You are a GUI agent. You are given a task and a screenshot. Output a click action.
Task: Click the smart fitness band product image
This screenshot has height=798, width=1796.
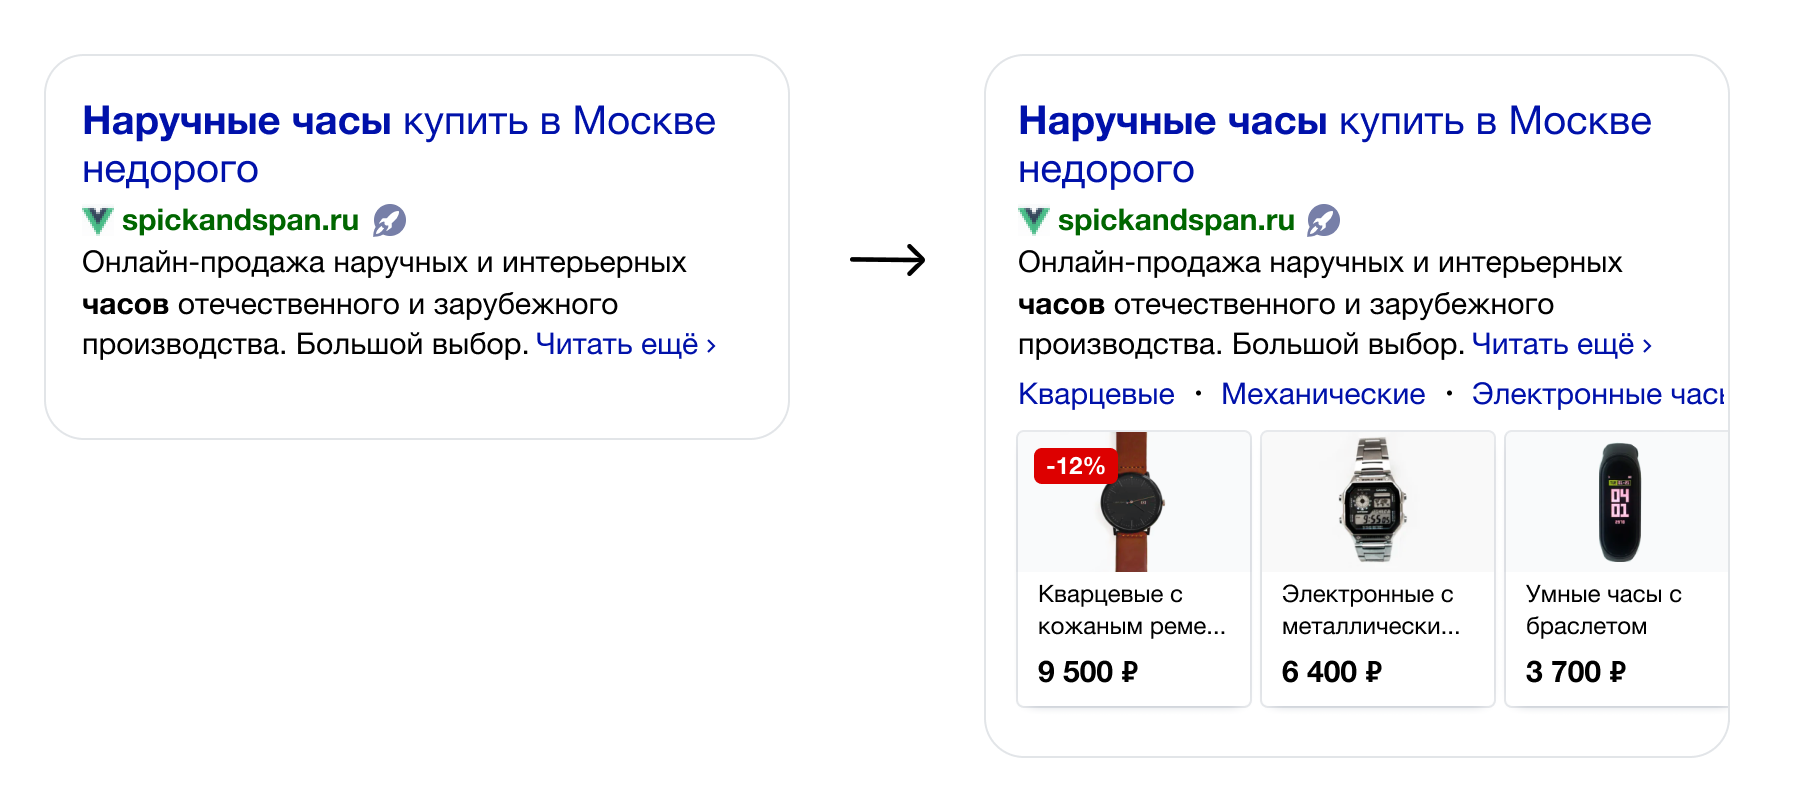[x=1621, y=502]
